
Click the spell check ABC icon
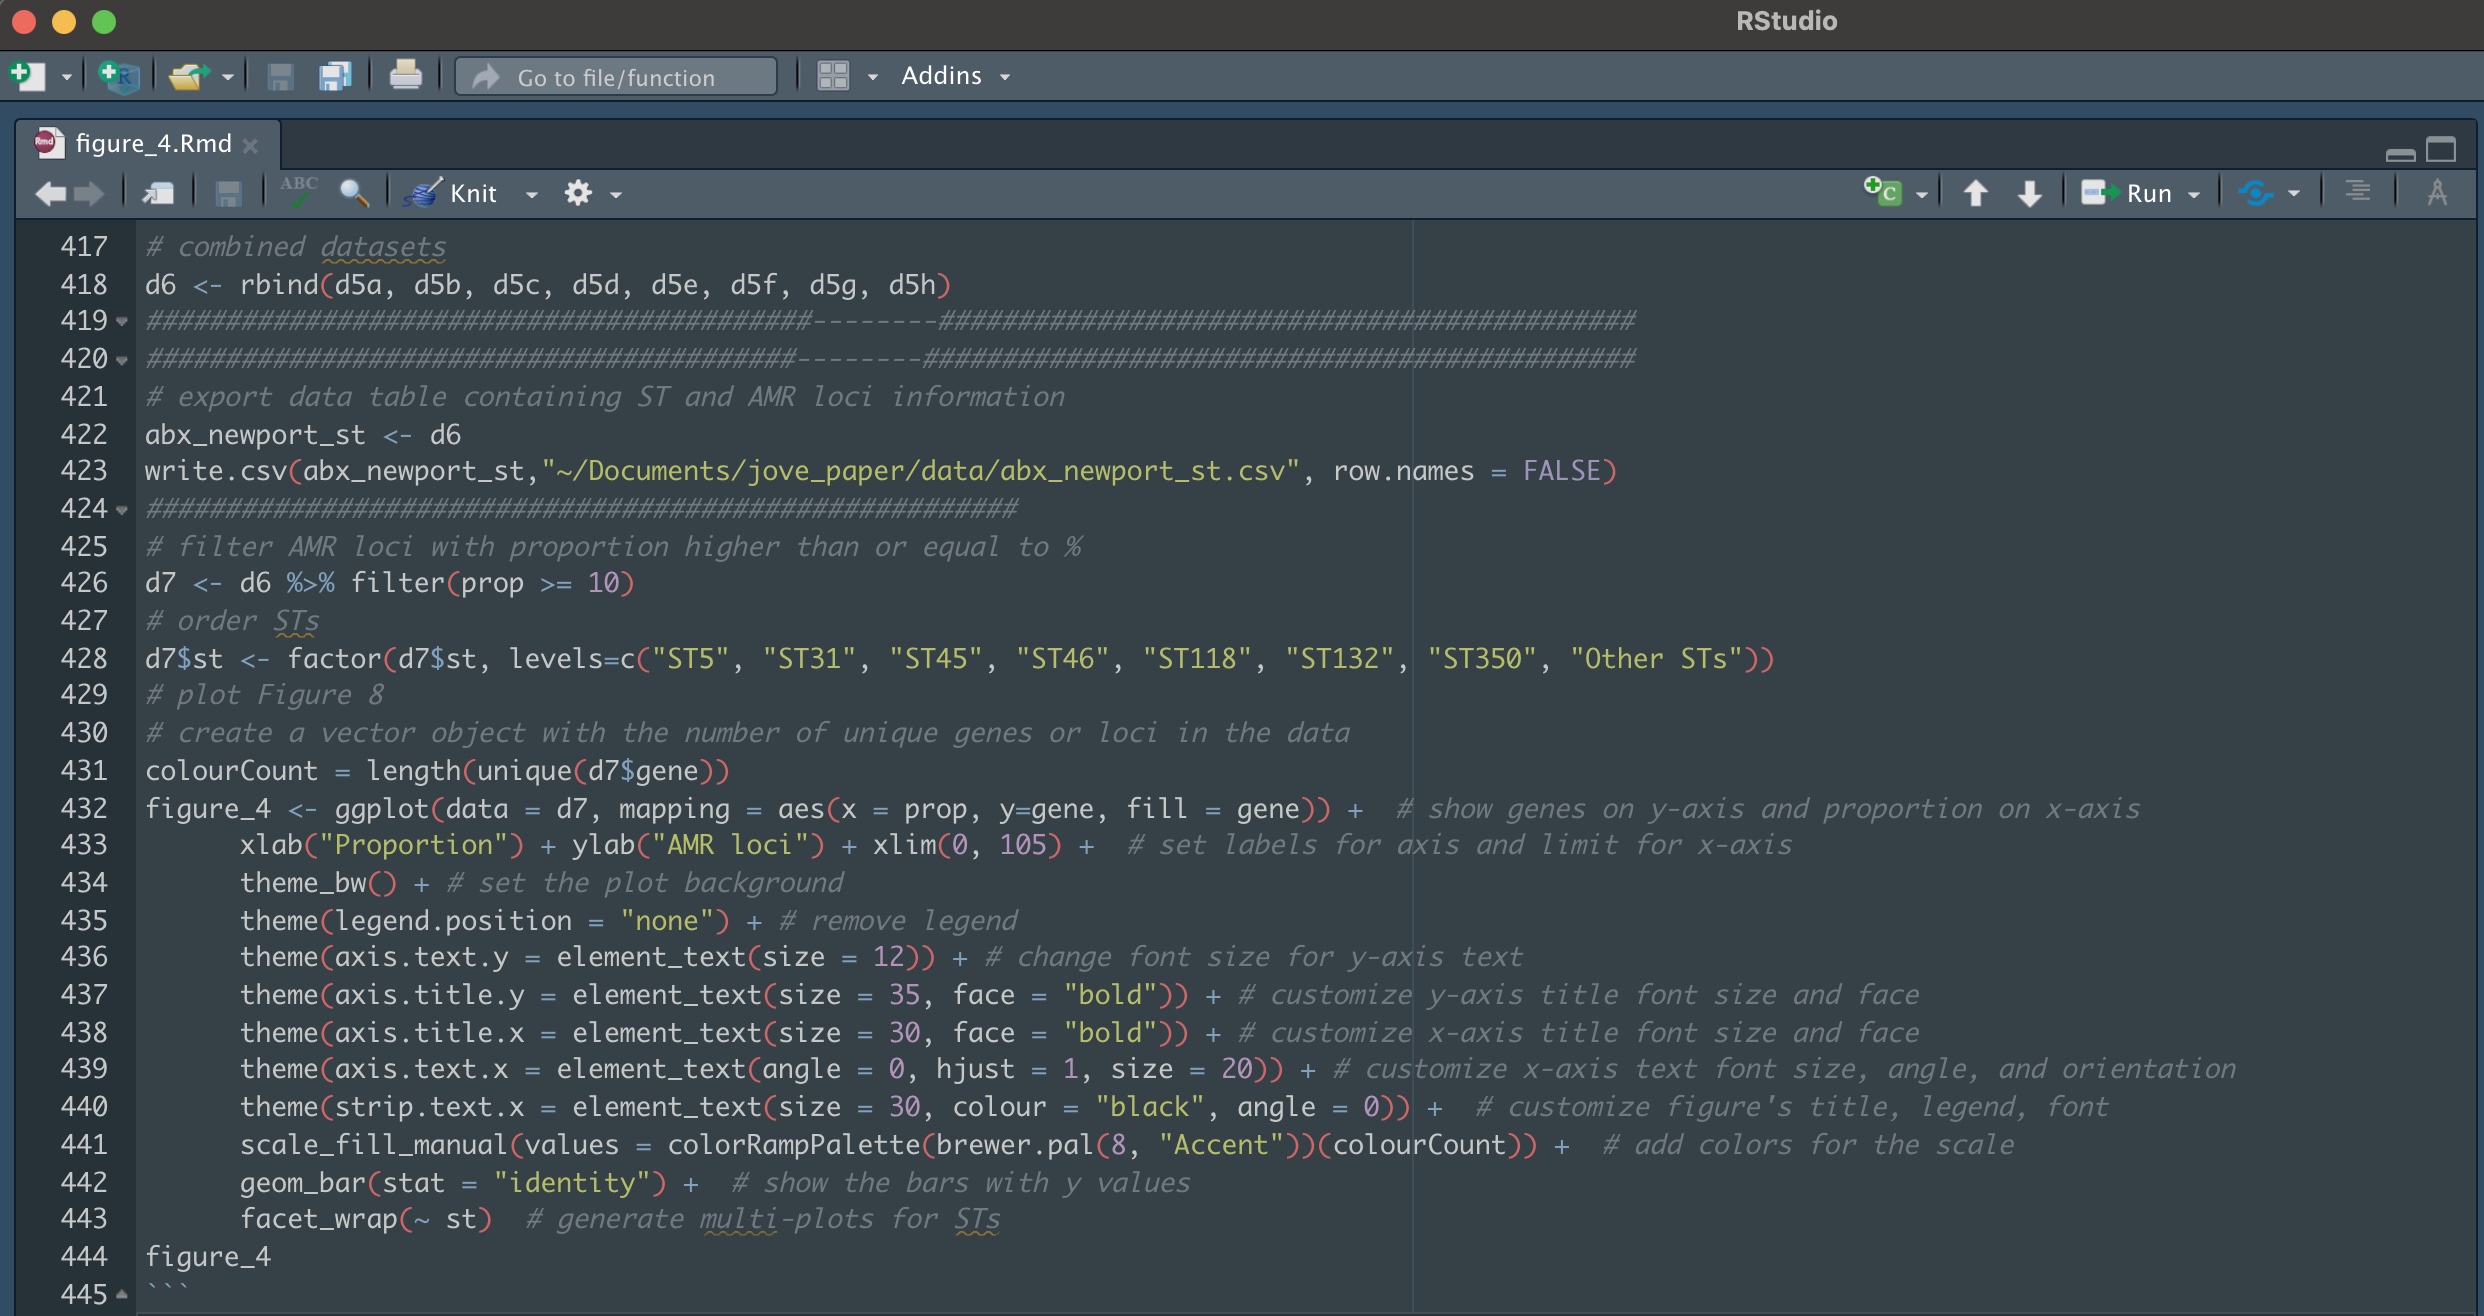pos(299,192)
